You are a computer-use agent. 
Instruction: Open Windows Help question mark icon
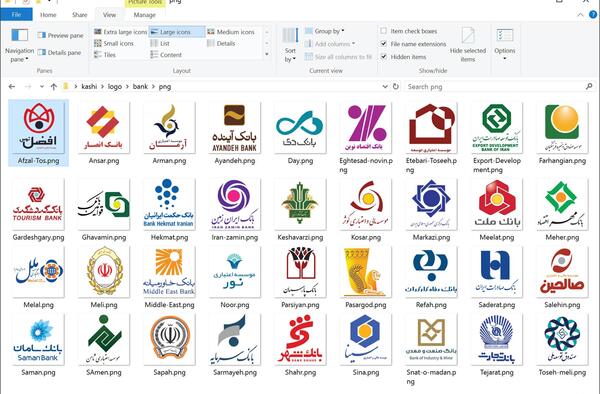[593, 15]
